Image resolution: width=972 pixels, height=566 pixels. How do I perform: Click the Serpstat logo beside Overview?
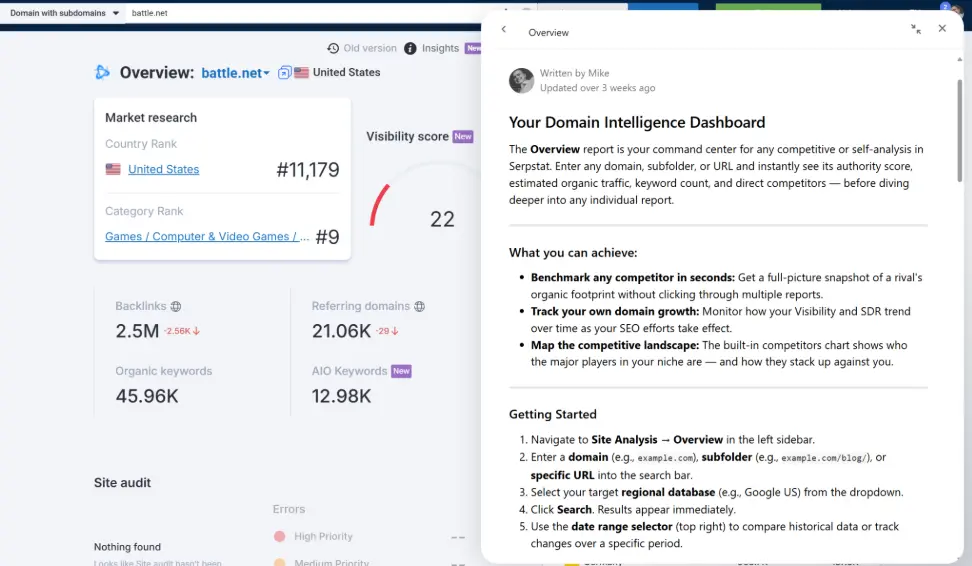(102, 73)
